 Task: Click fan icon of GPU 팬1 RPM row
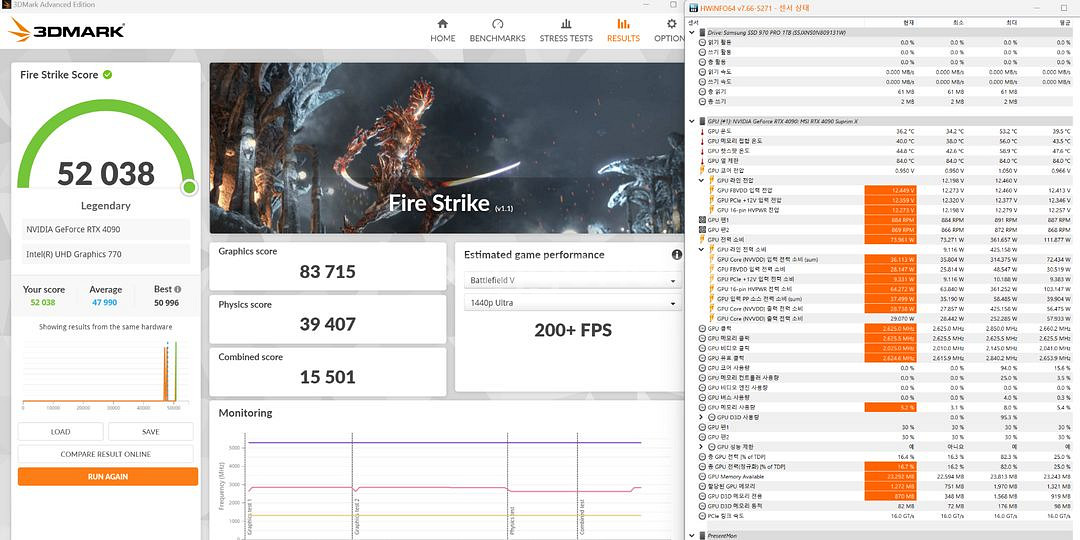[702, 220]
